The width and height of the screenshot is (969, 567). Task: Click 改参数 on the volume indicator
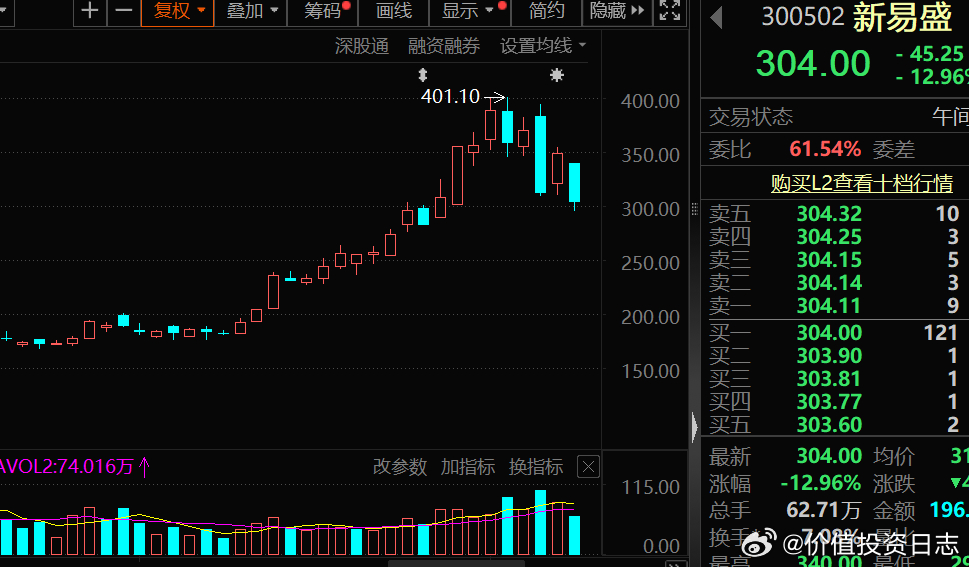click(400, 467)
